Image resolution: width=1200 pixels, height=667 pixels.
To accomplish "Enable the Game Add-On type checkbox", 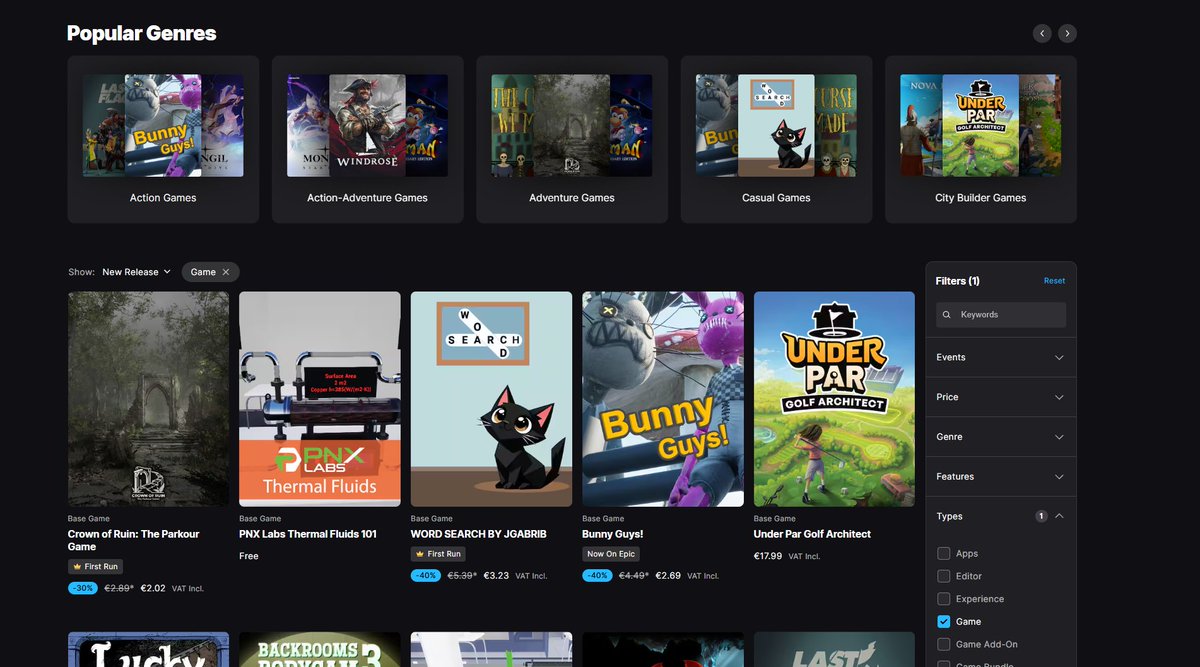I will pos(944,645).
